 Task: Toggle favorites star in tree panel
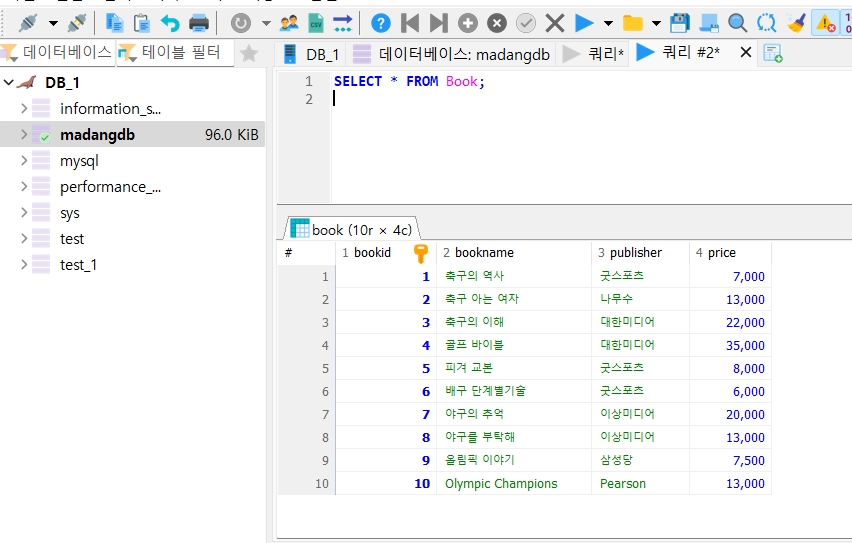point(249,53)
